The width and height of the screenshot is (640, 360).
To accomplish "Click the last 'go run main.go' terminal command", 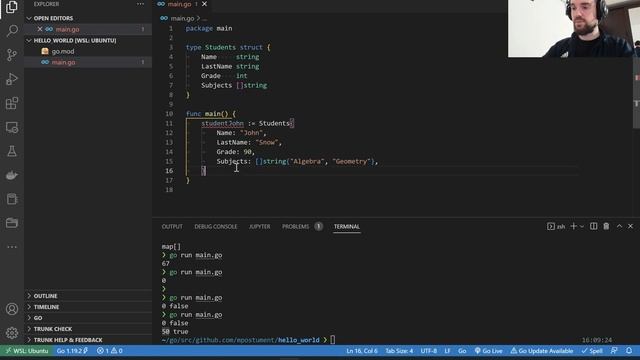I will [196, 315].
